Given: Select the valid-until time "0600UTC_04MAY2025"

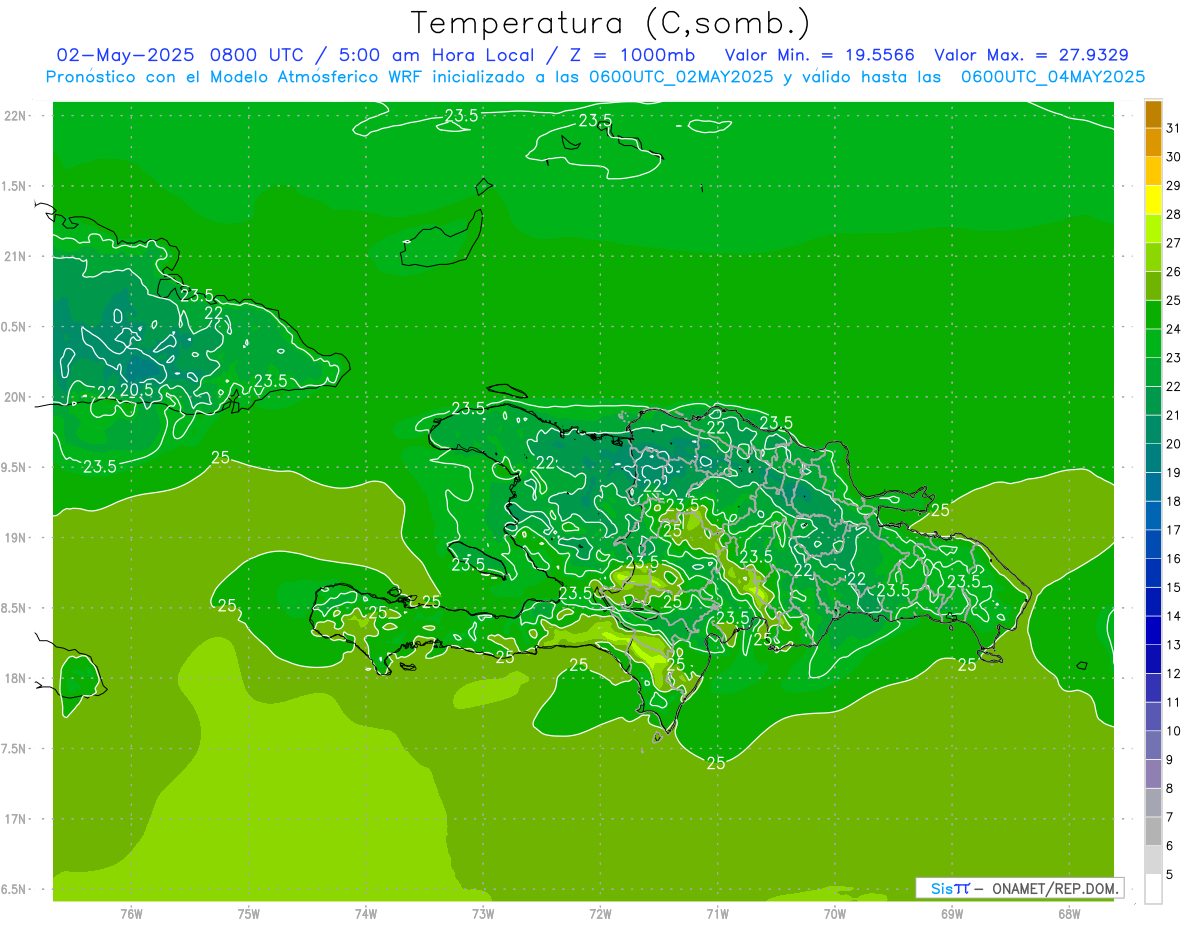Looking at the screenshot, I should [x=1053, y=77].
